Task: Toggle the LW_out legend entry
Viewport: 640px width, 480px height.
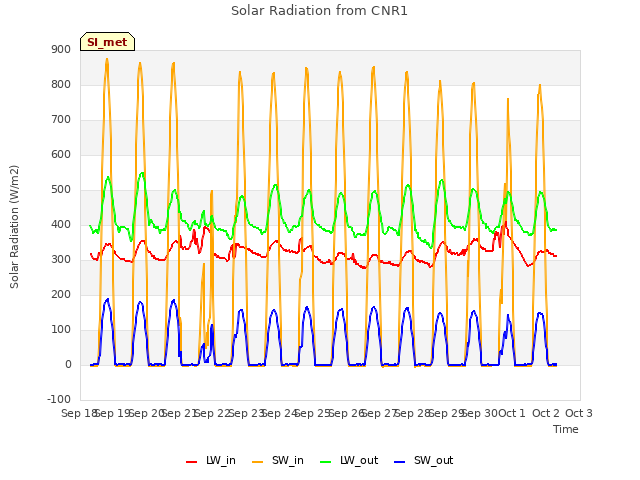Action: click(349, 460)
